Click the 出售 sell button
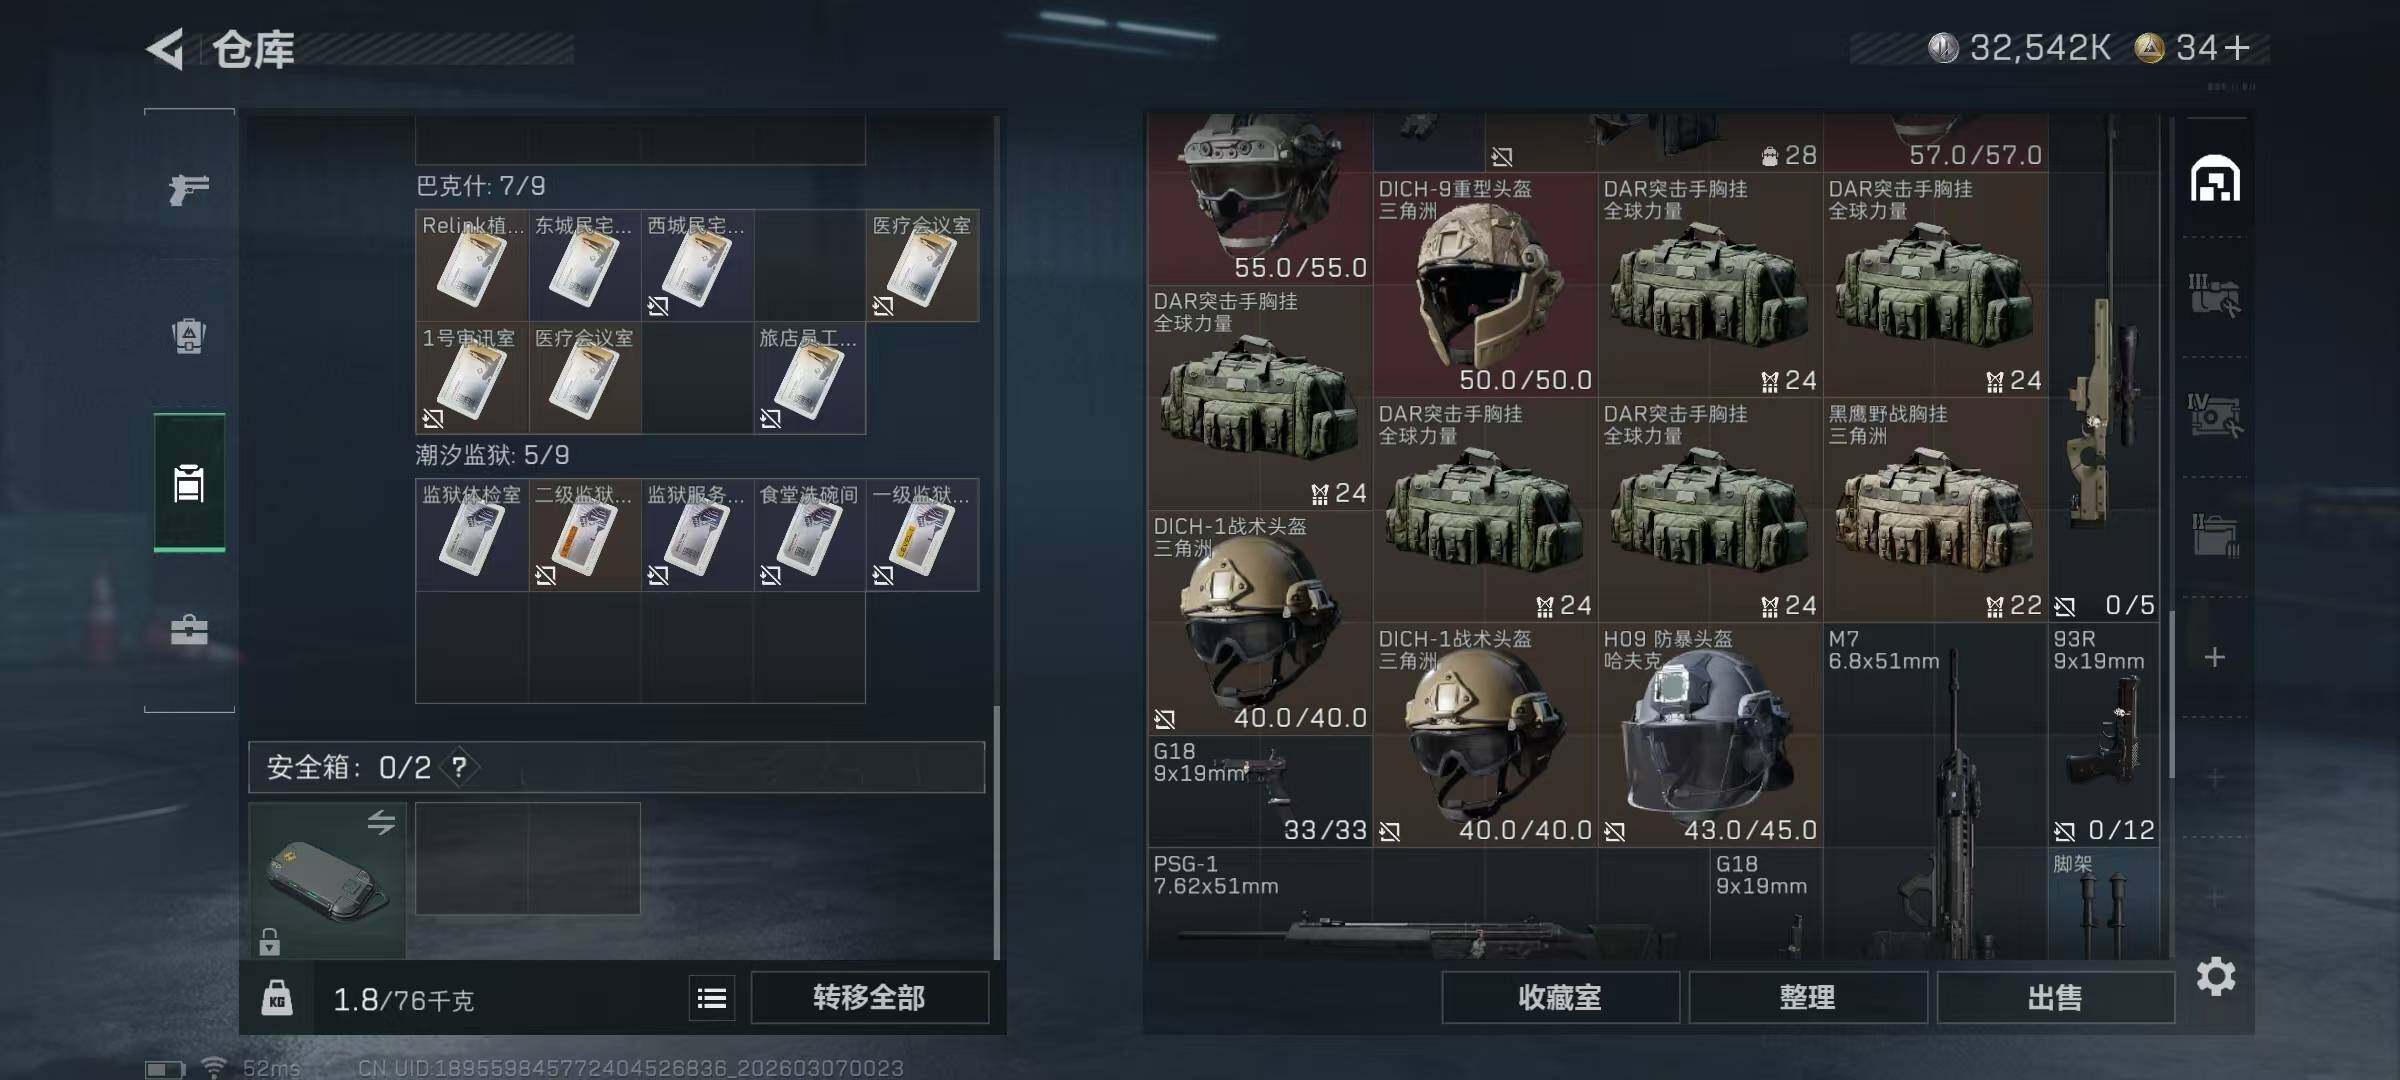Screen dimensions: 2400x1080 2055,998
